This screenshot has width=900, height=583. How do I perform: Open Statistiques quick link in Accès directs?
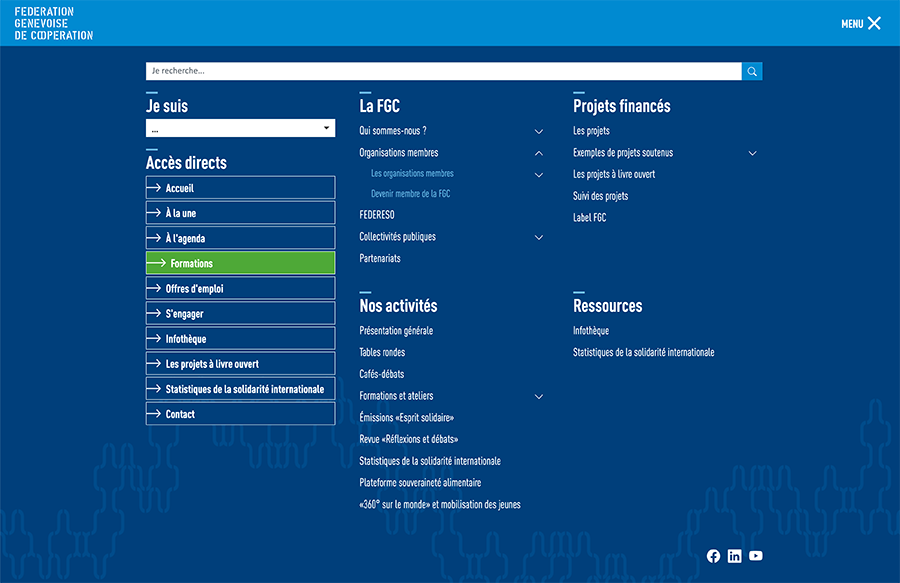coord(240,388)
